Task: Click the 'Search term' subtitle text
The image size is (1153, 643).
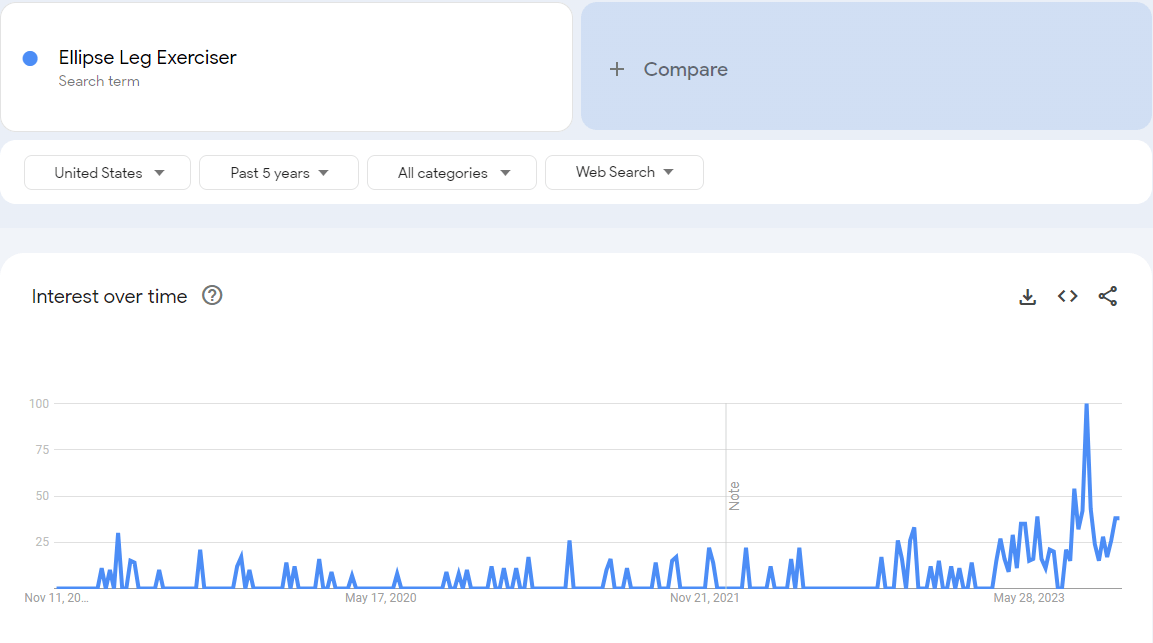Action: click(99, 81)
